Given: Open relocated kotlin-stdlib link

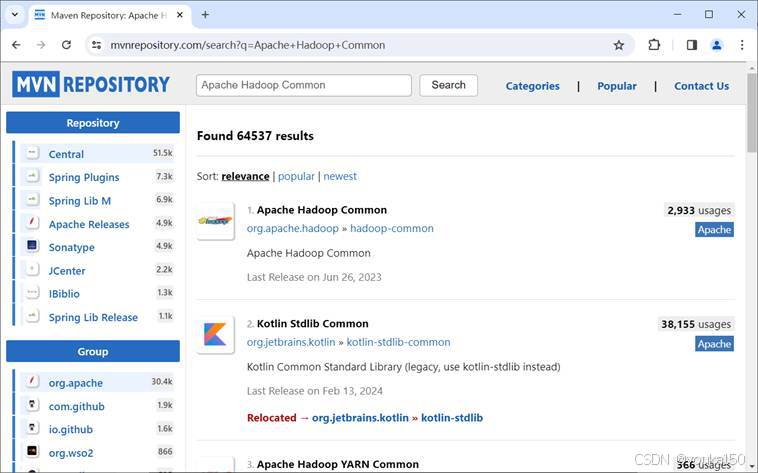Looking at the screenshot, I should tap(452, 418).
